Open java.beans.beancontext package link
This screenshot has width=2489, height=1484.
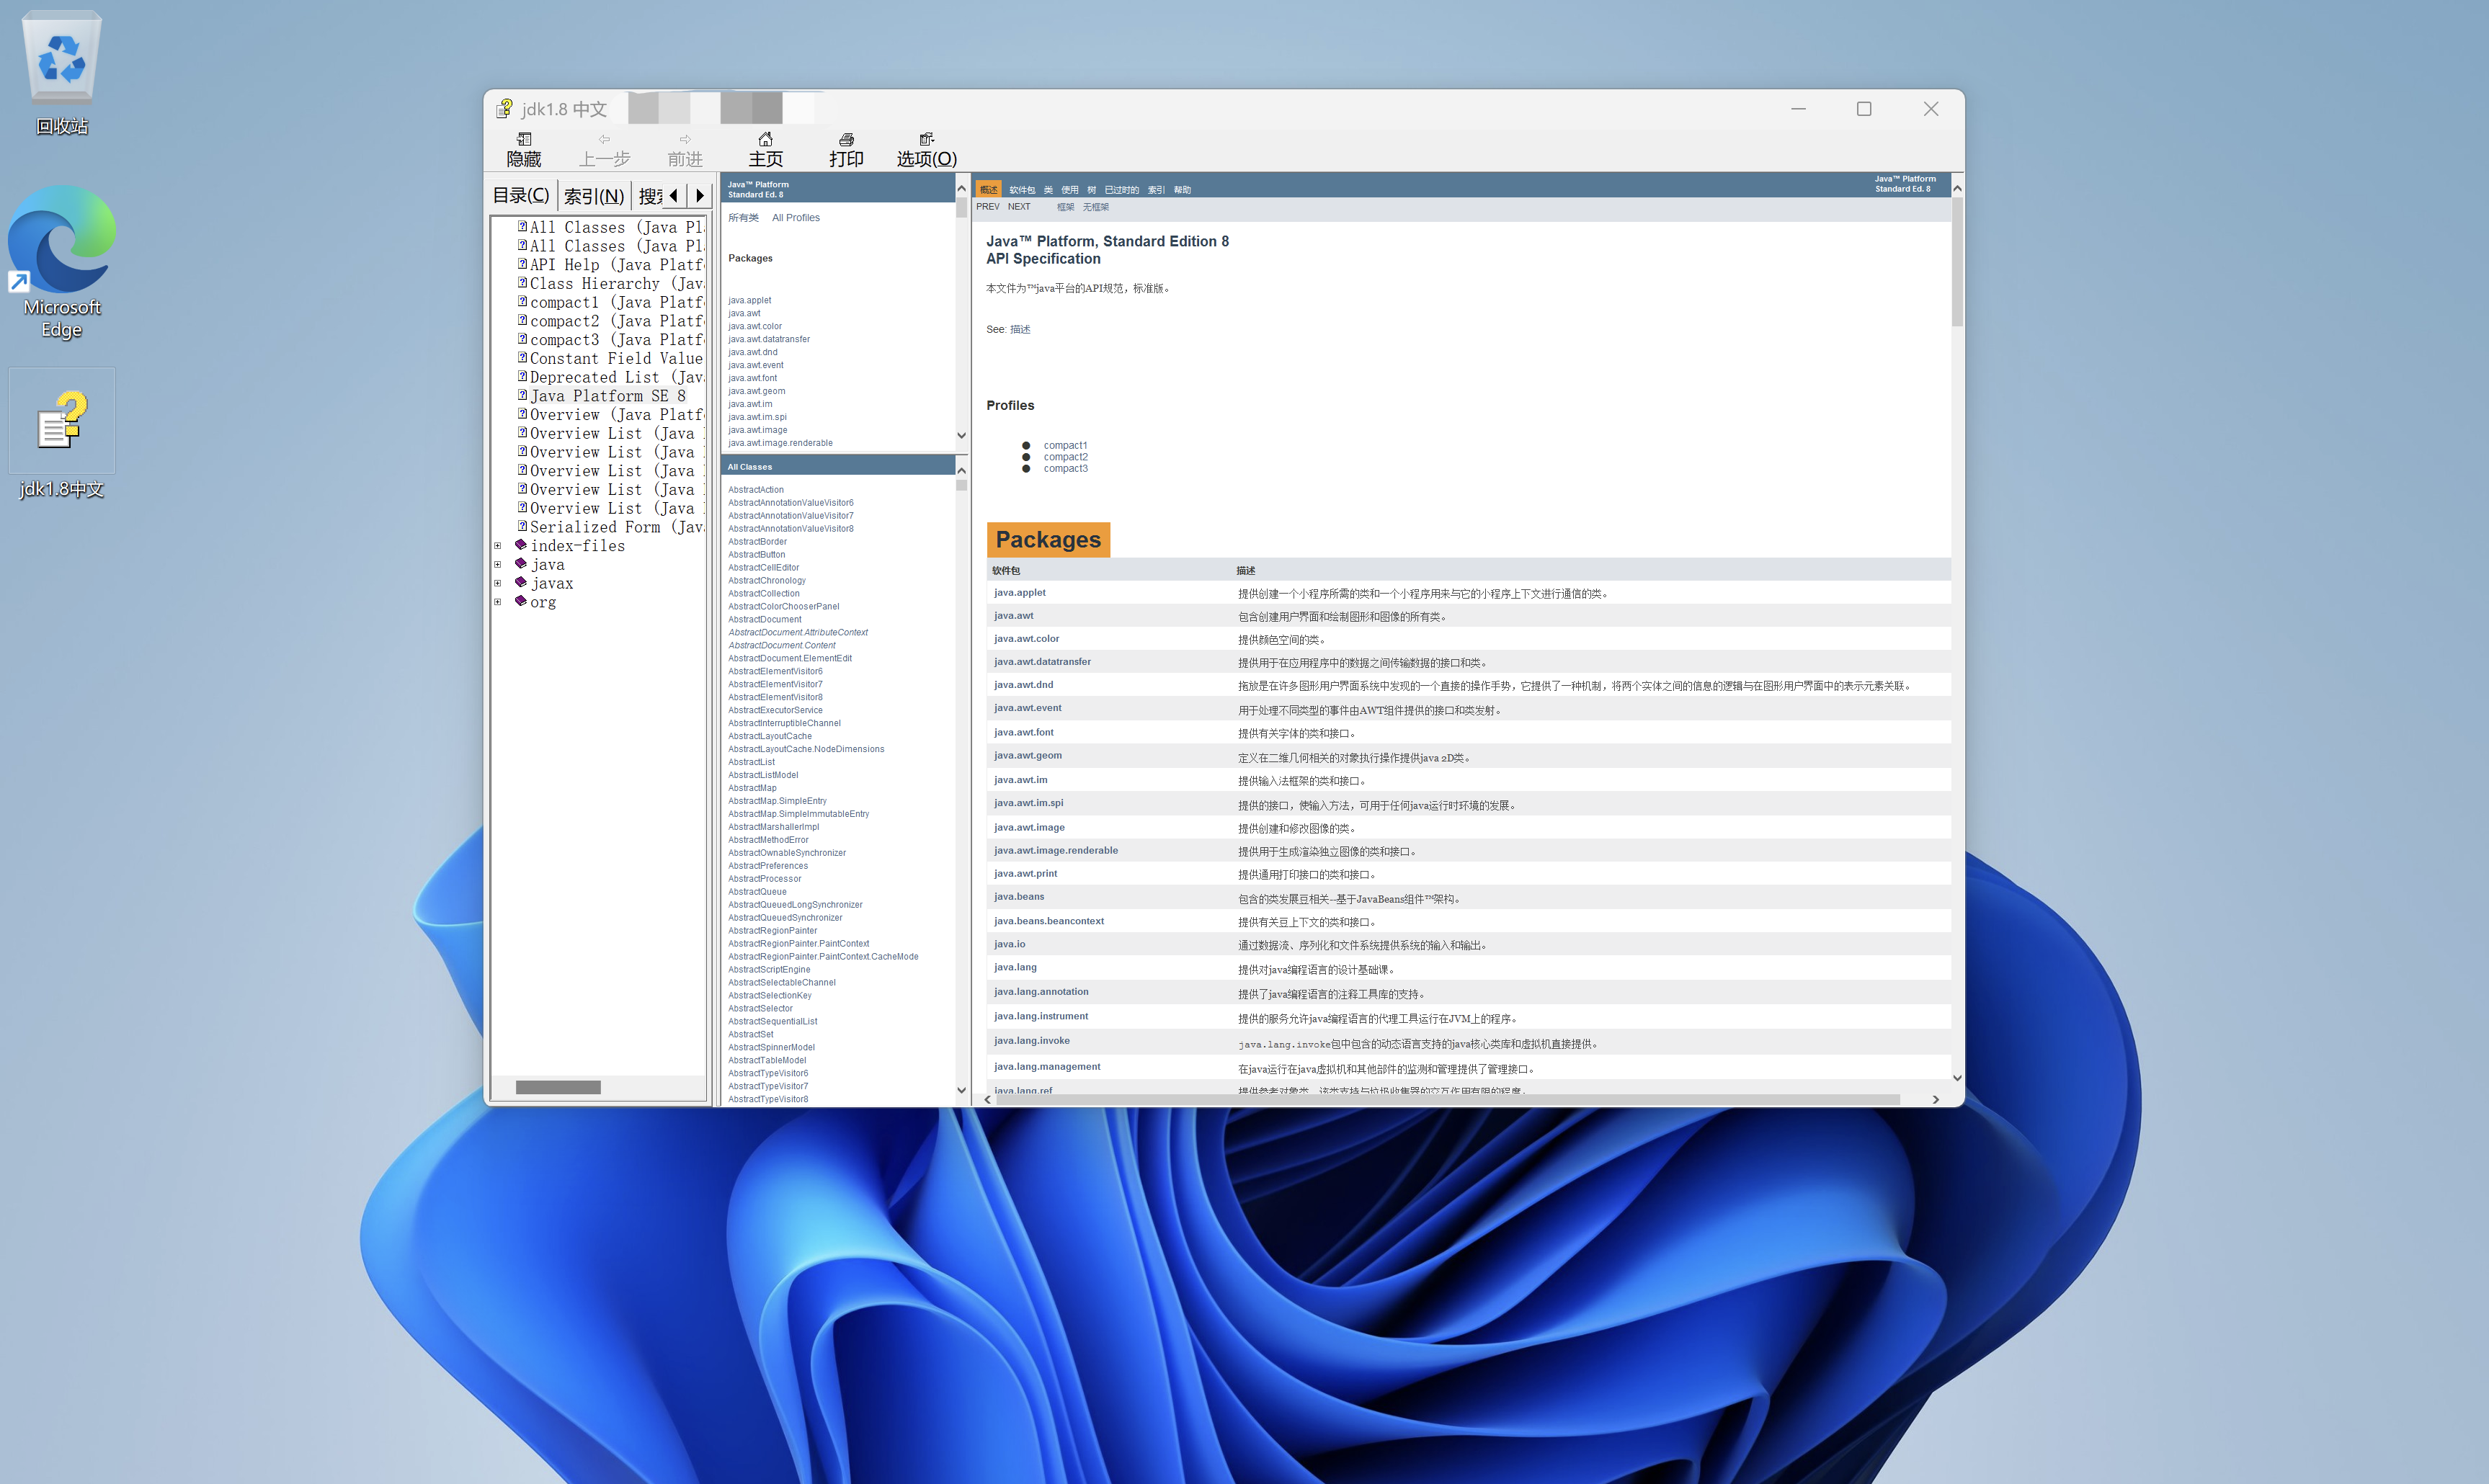1048,920
